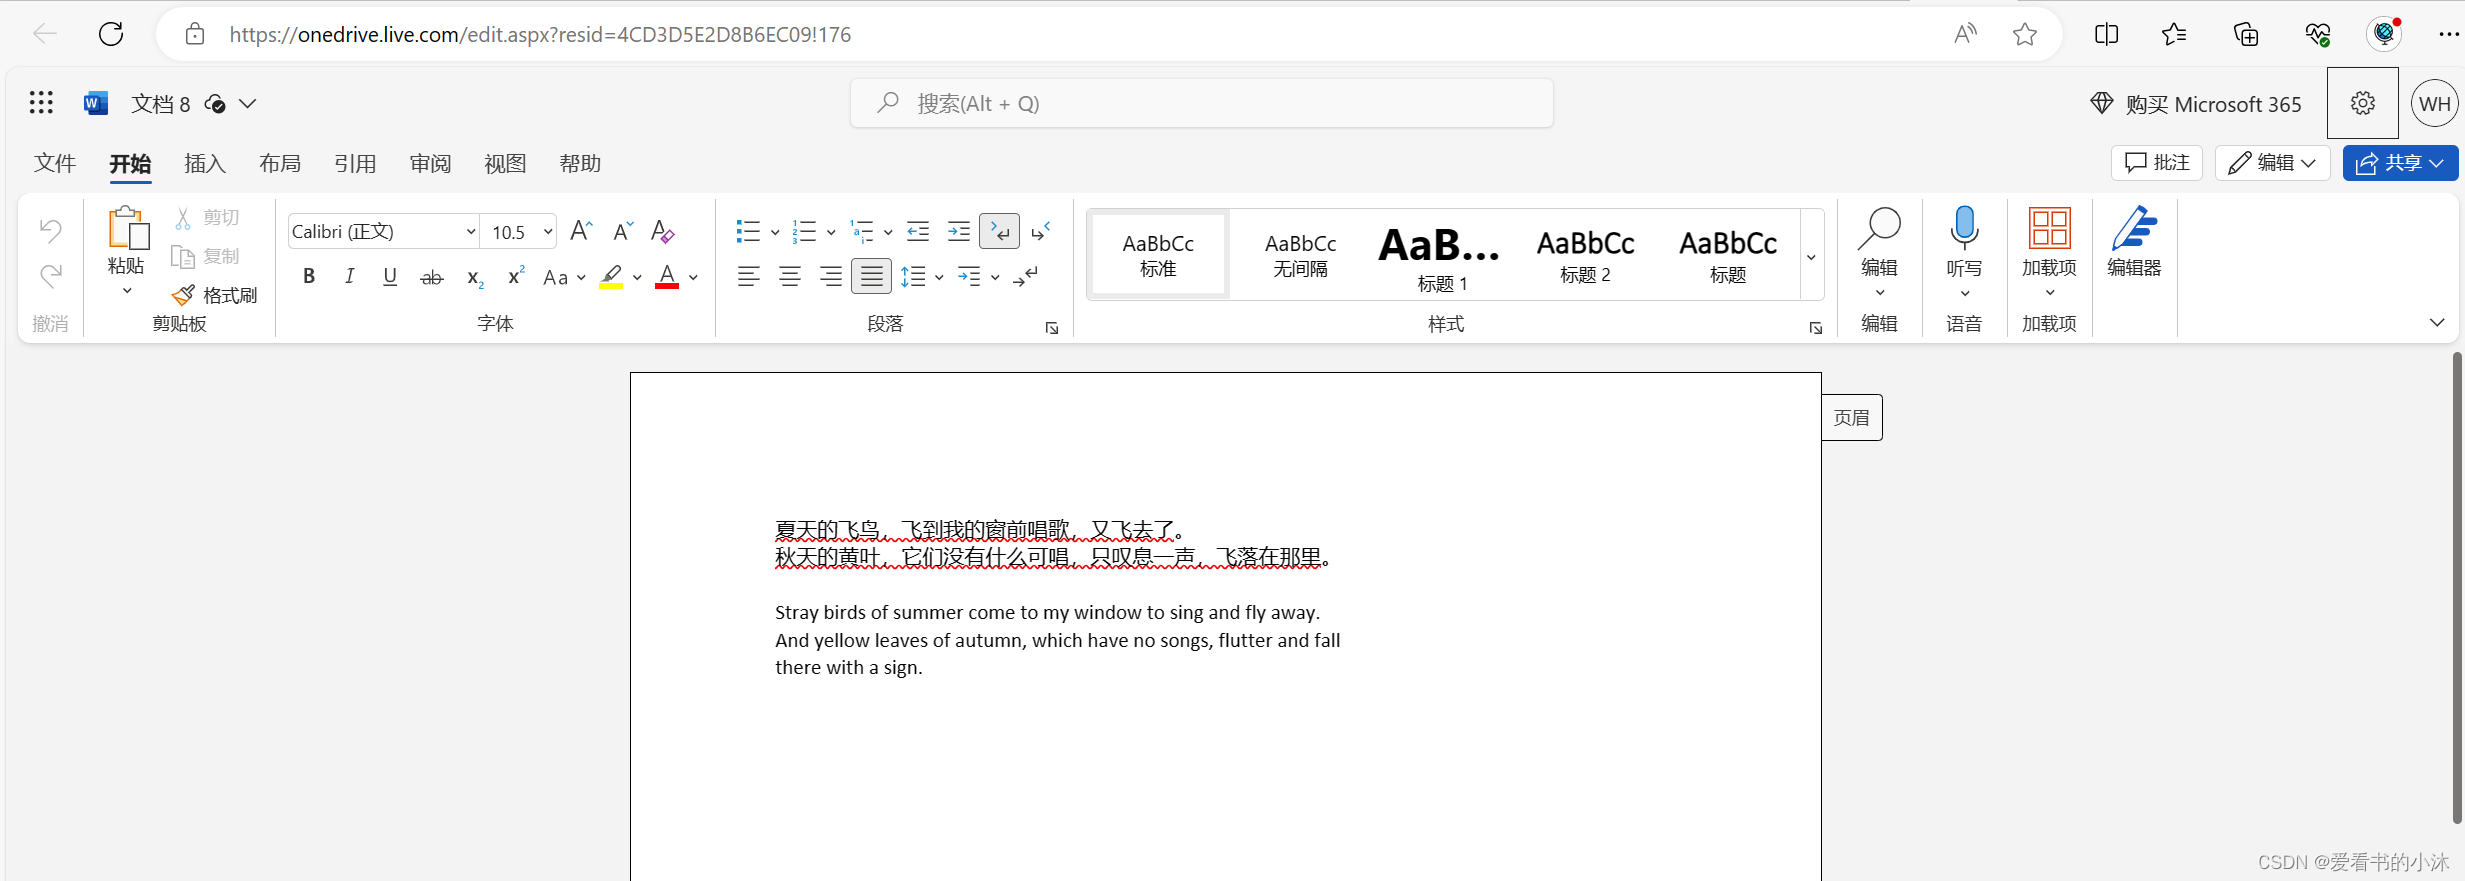Click the 搜索 search box

tap(1201, 103)
